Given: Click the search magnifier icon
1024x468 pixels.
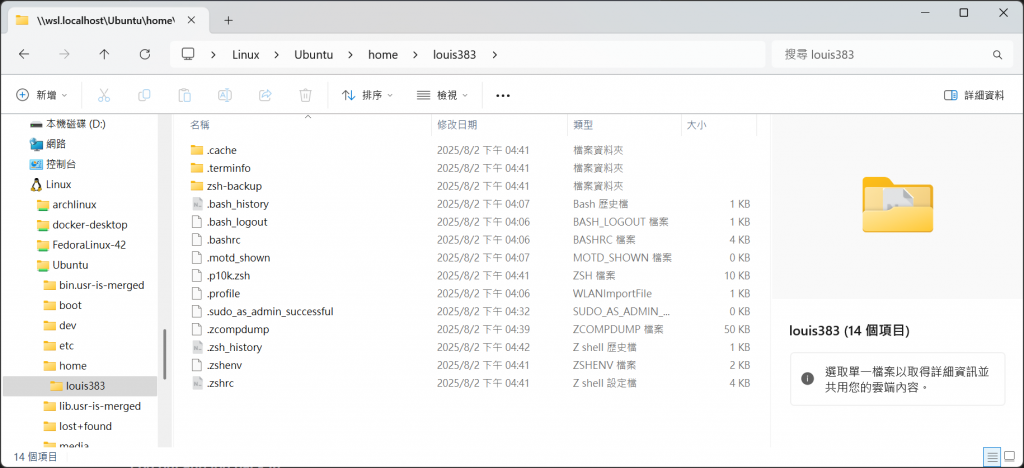Looking at the screenshot, I should click(997, 55).
